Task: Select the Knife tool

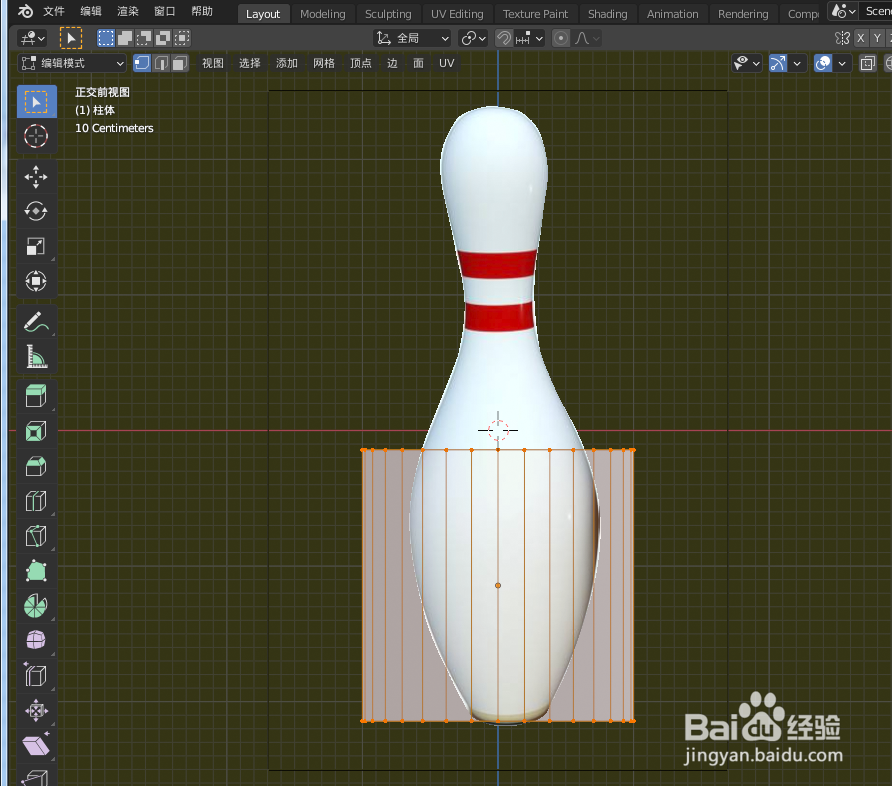Action: coord(36,536)
